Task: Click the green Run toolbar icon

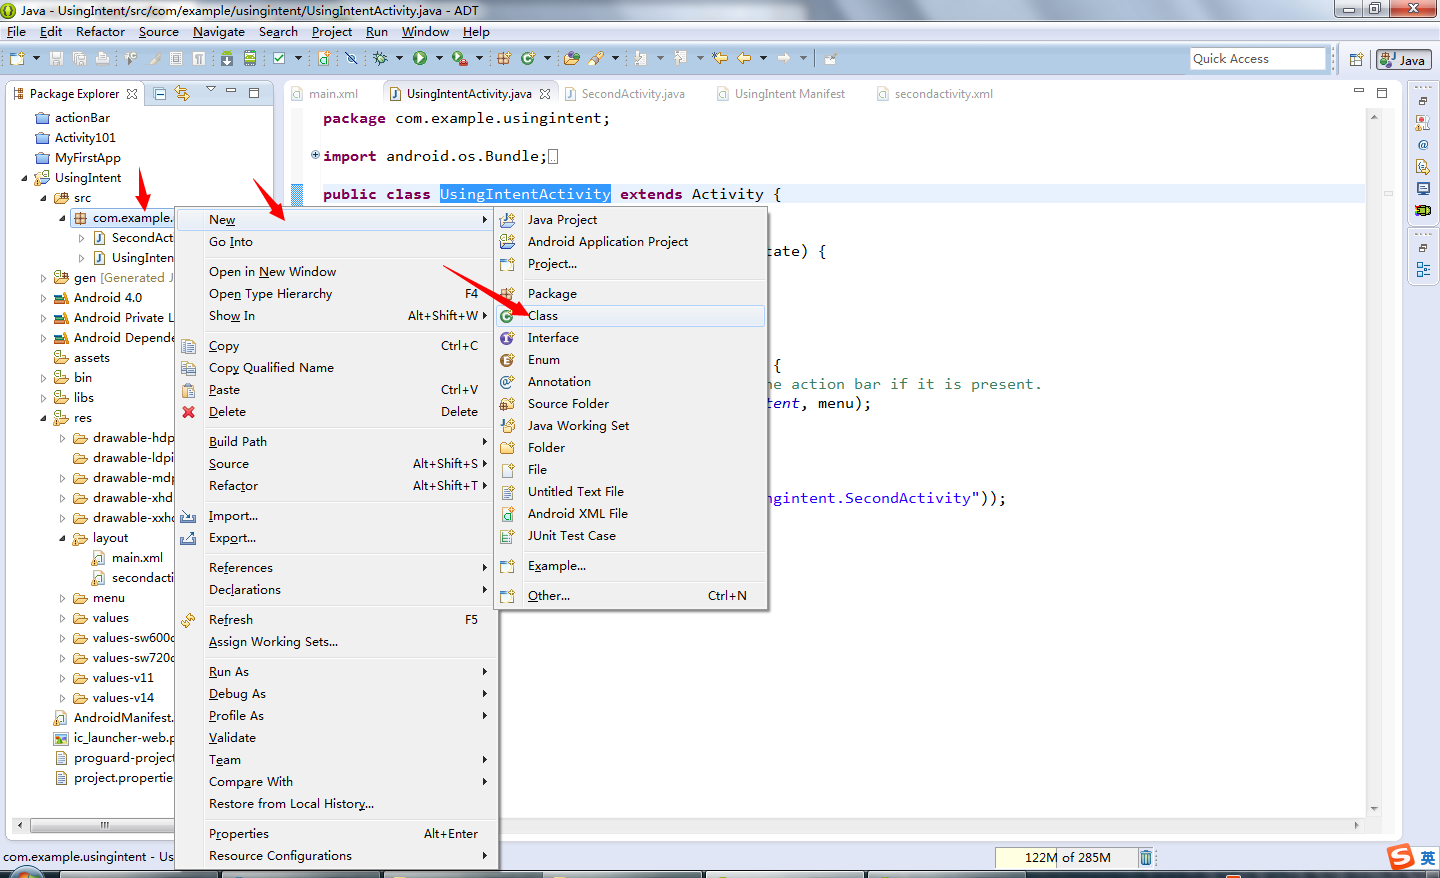Action: [420, 58]
